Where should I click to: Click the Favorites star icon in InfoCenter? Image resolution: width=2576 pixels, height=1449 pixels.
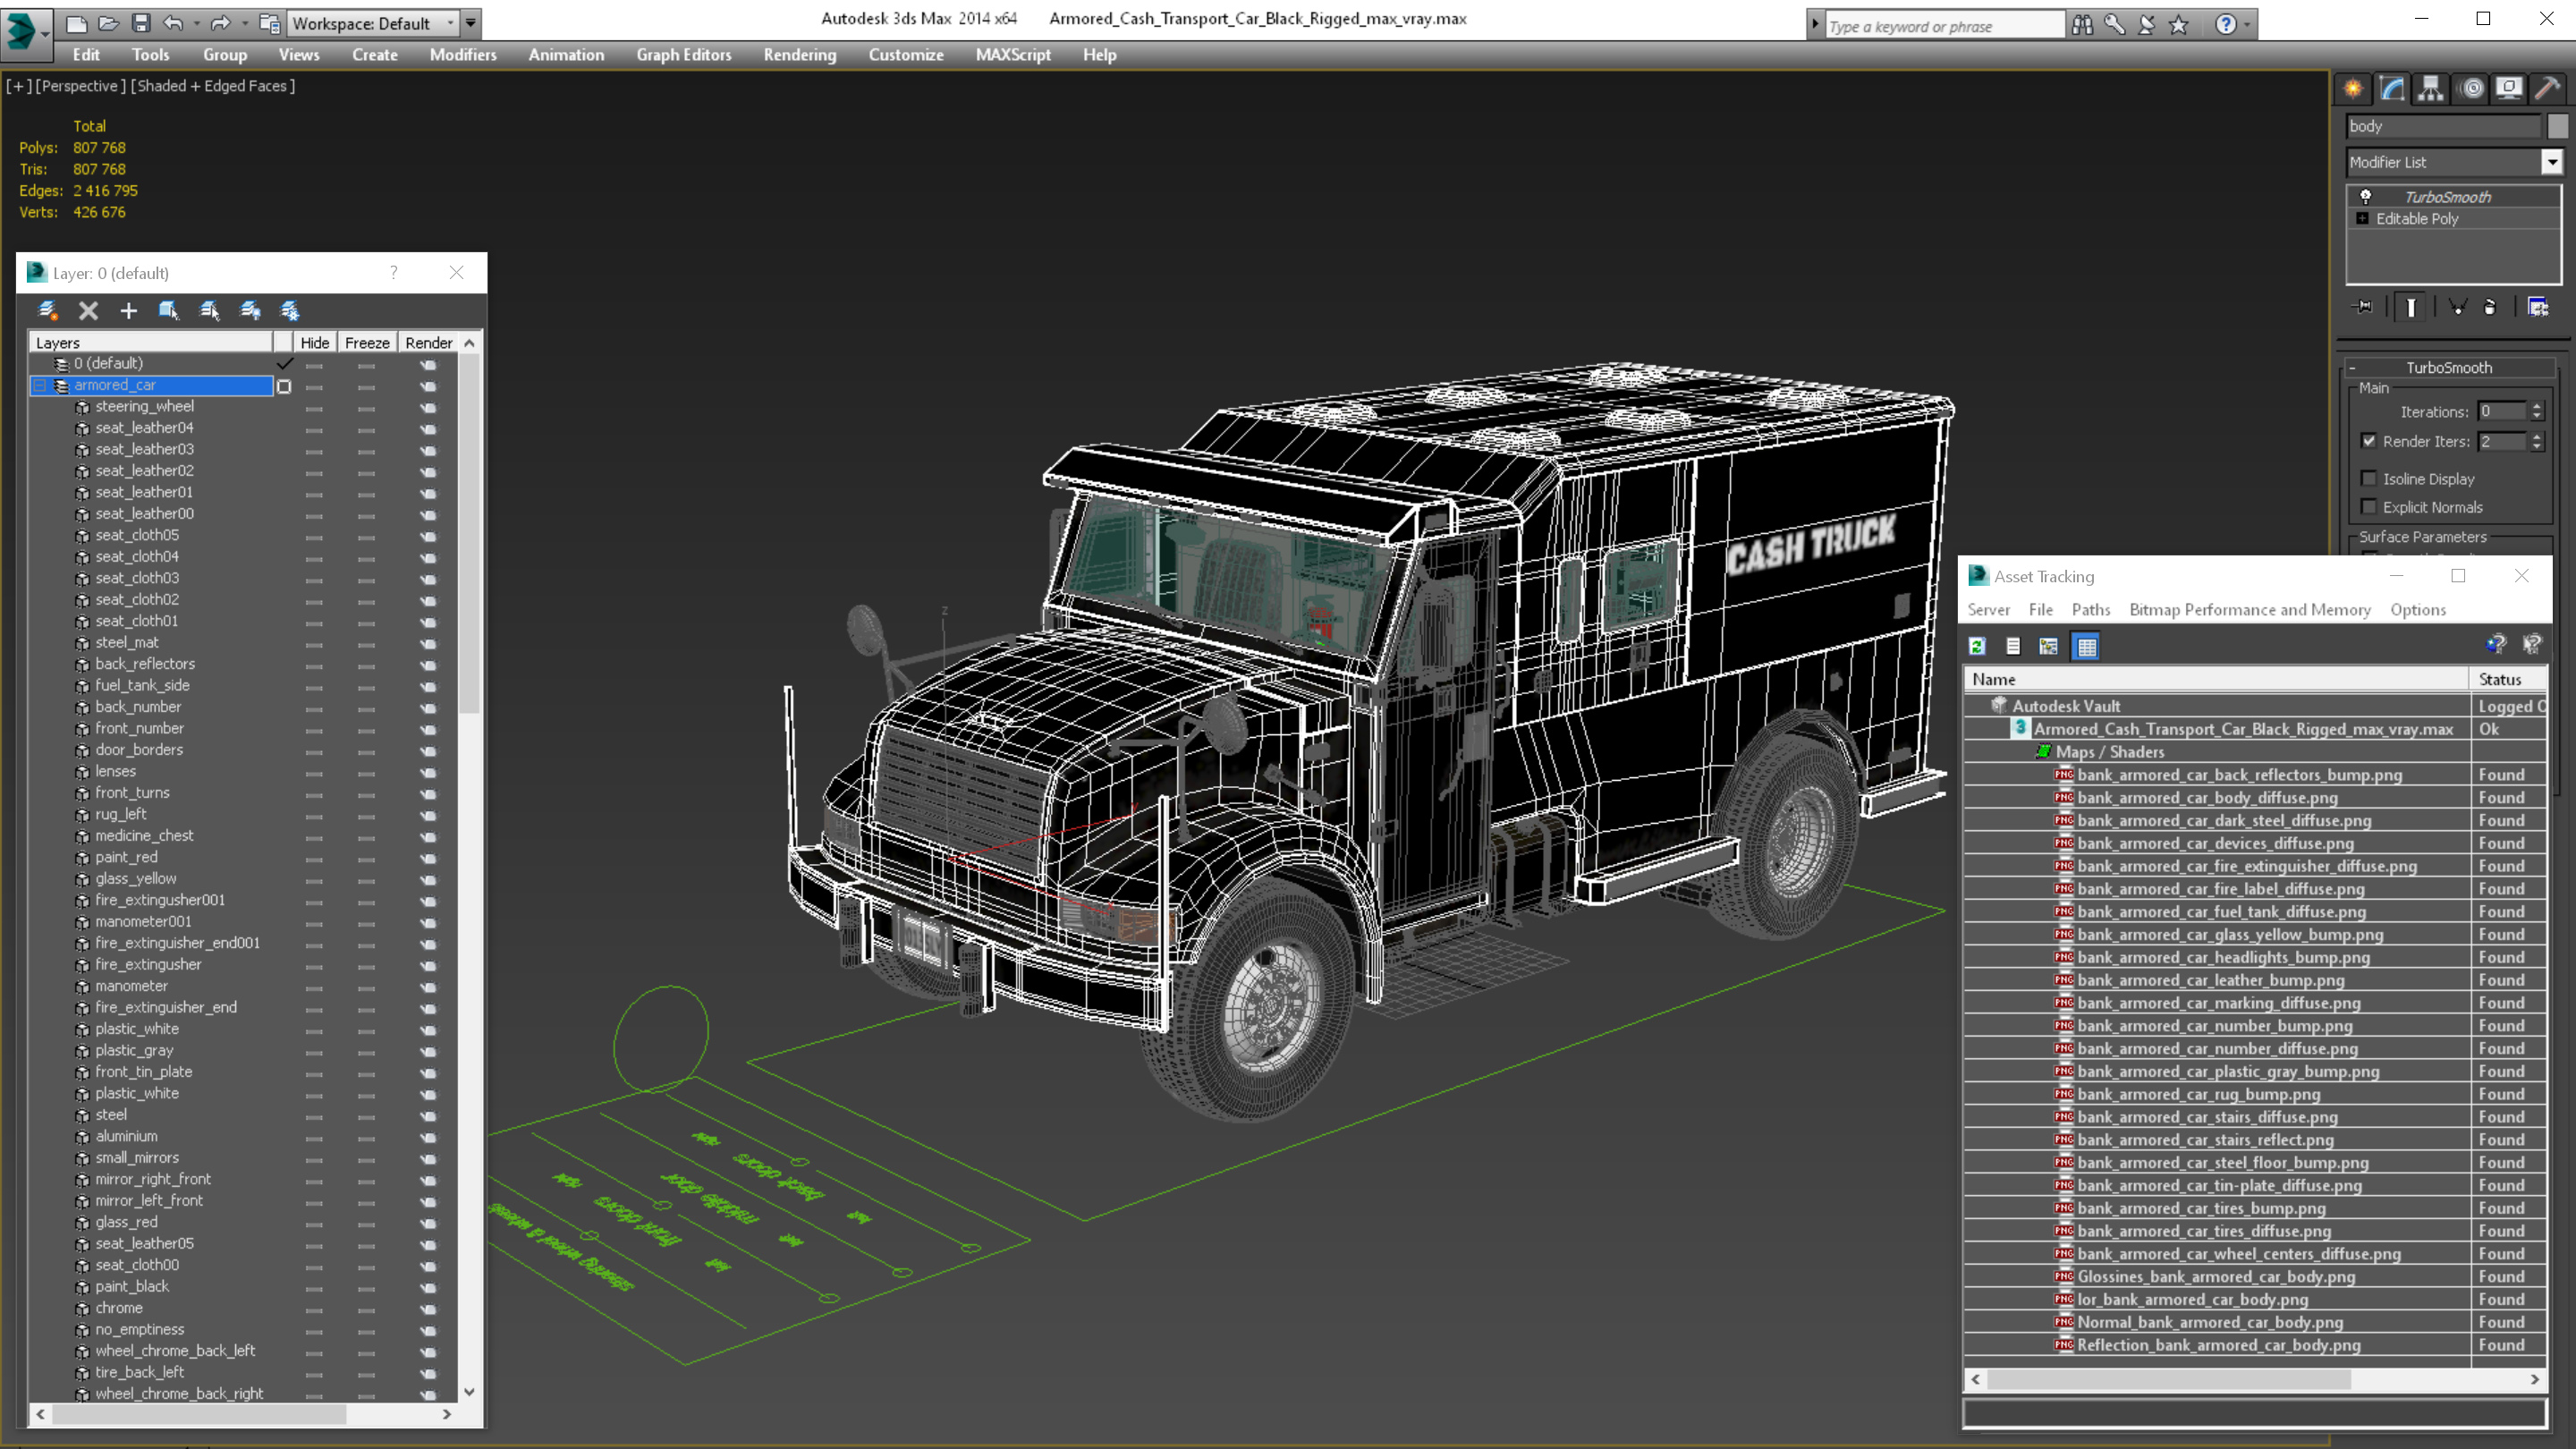click(2179, 24)
